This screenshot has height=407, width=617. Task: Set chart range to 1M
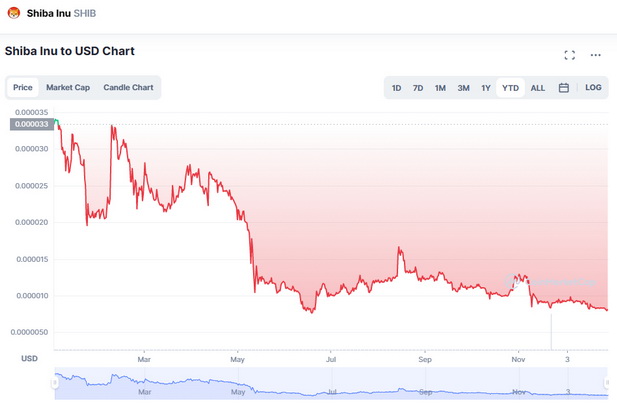tap(440, 88)
